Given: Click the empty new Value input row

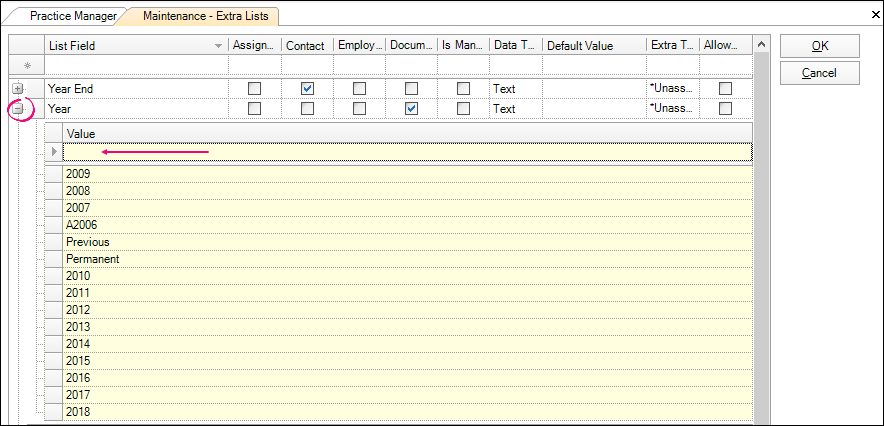Looking at the screenshot, I should point(400,152).
